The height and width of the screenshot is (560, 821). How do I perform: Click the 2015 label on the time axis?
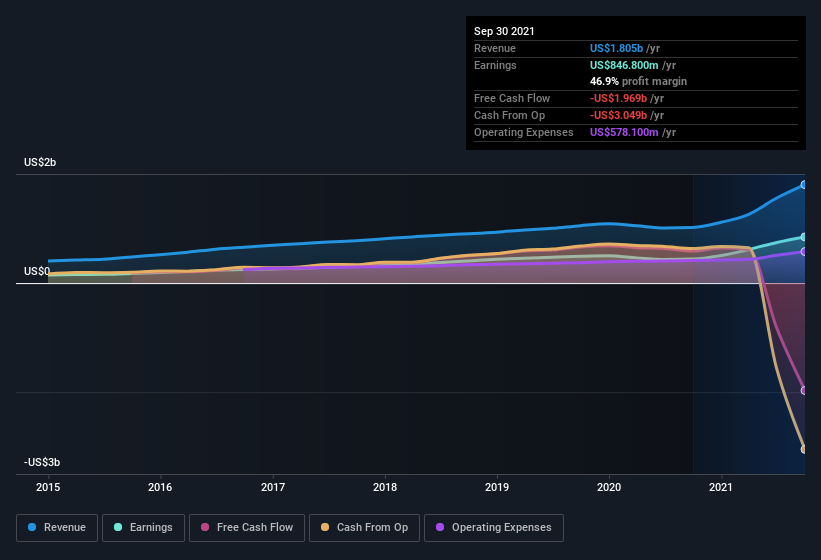pos(48,487)
